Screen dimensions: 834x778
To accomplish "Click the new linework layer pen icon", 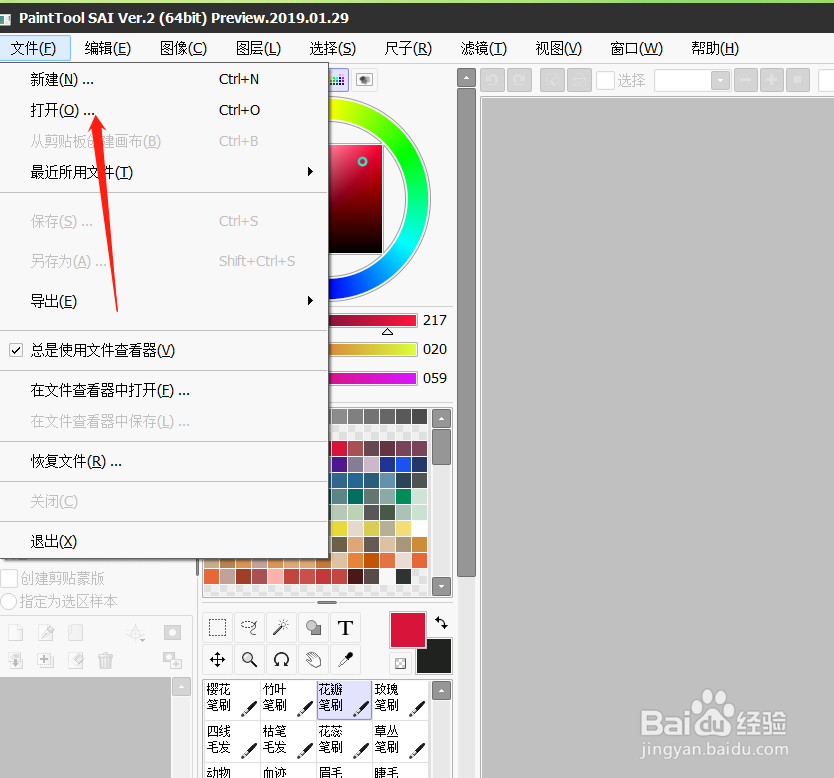I will click(46, 632).
